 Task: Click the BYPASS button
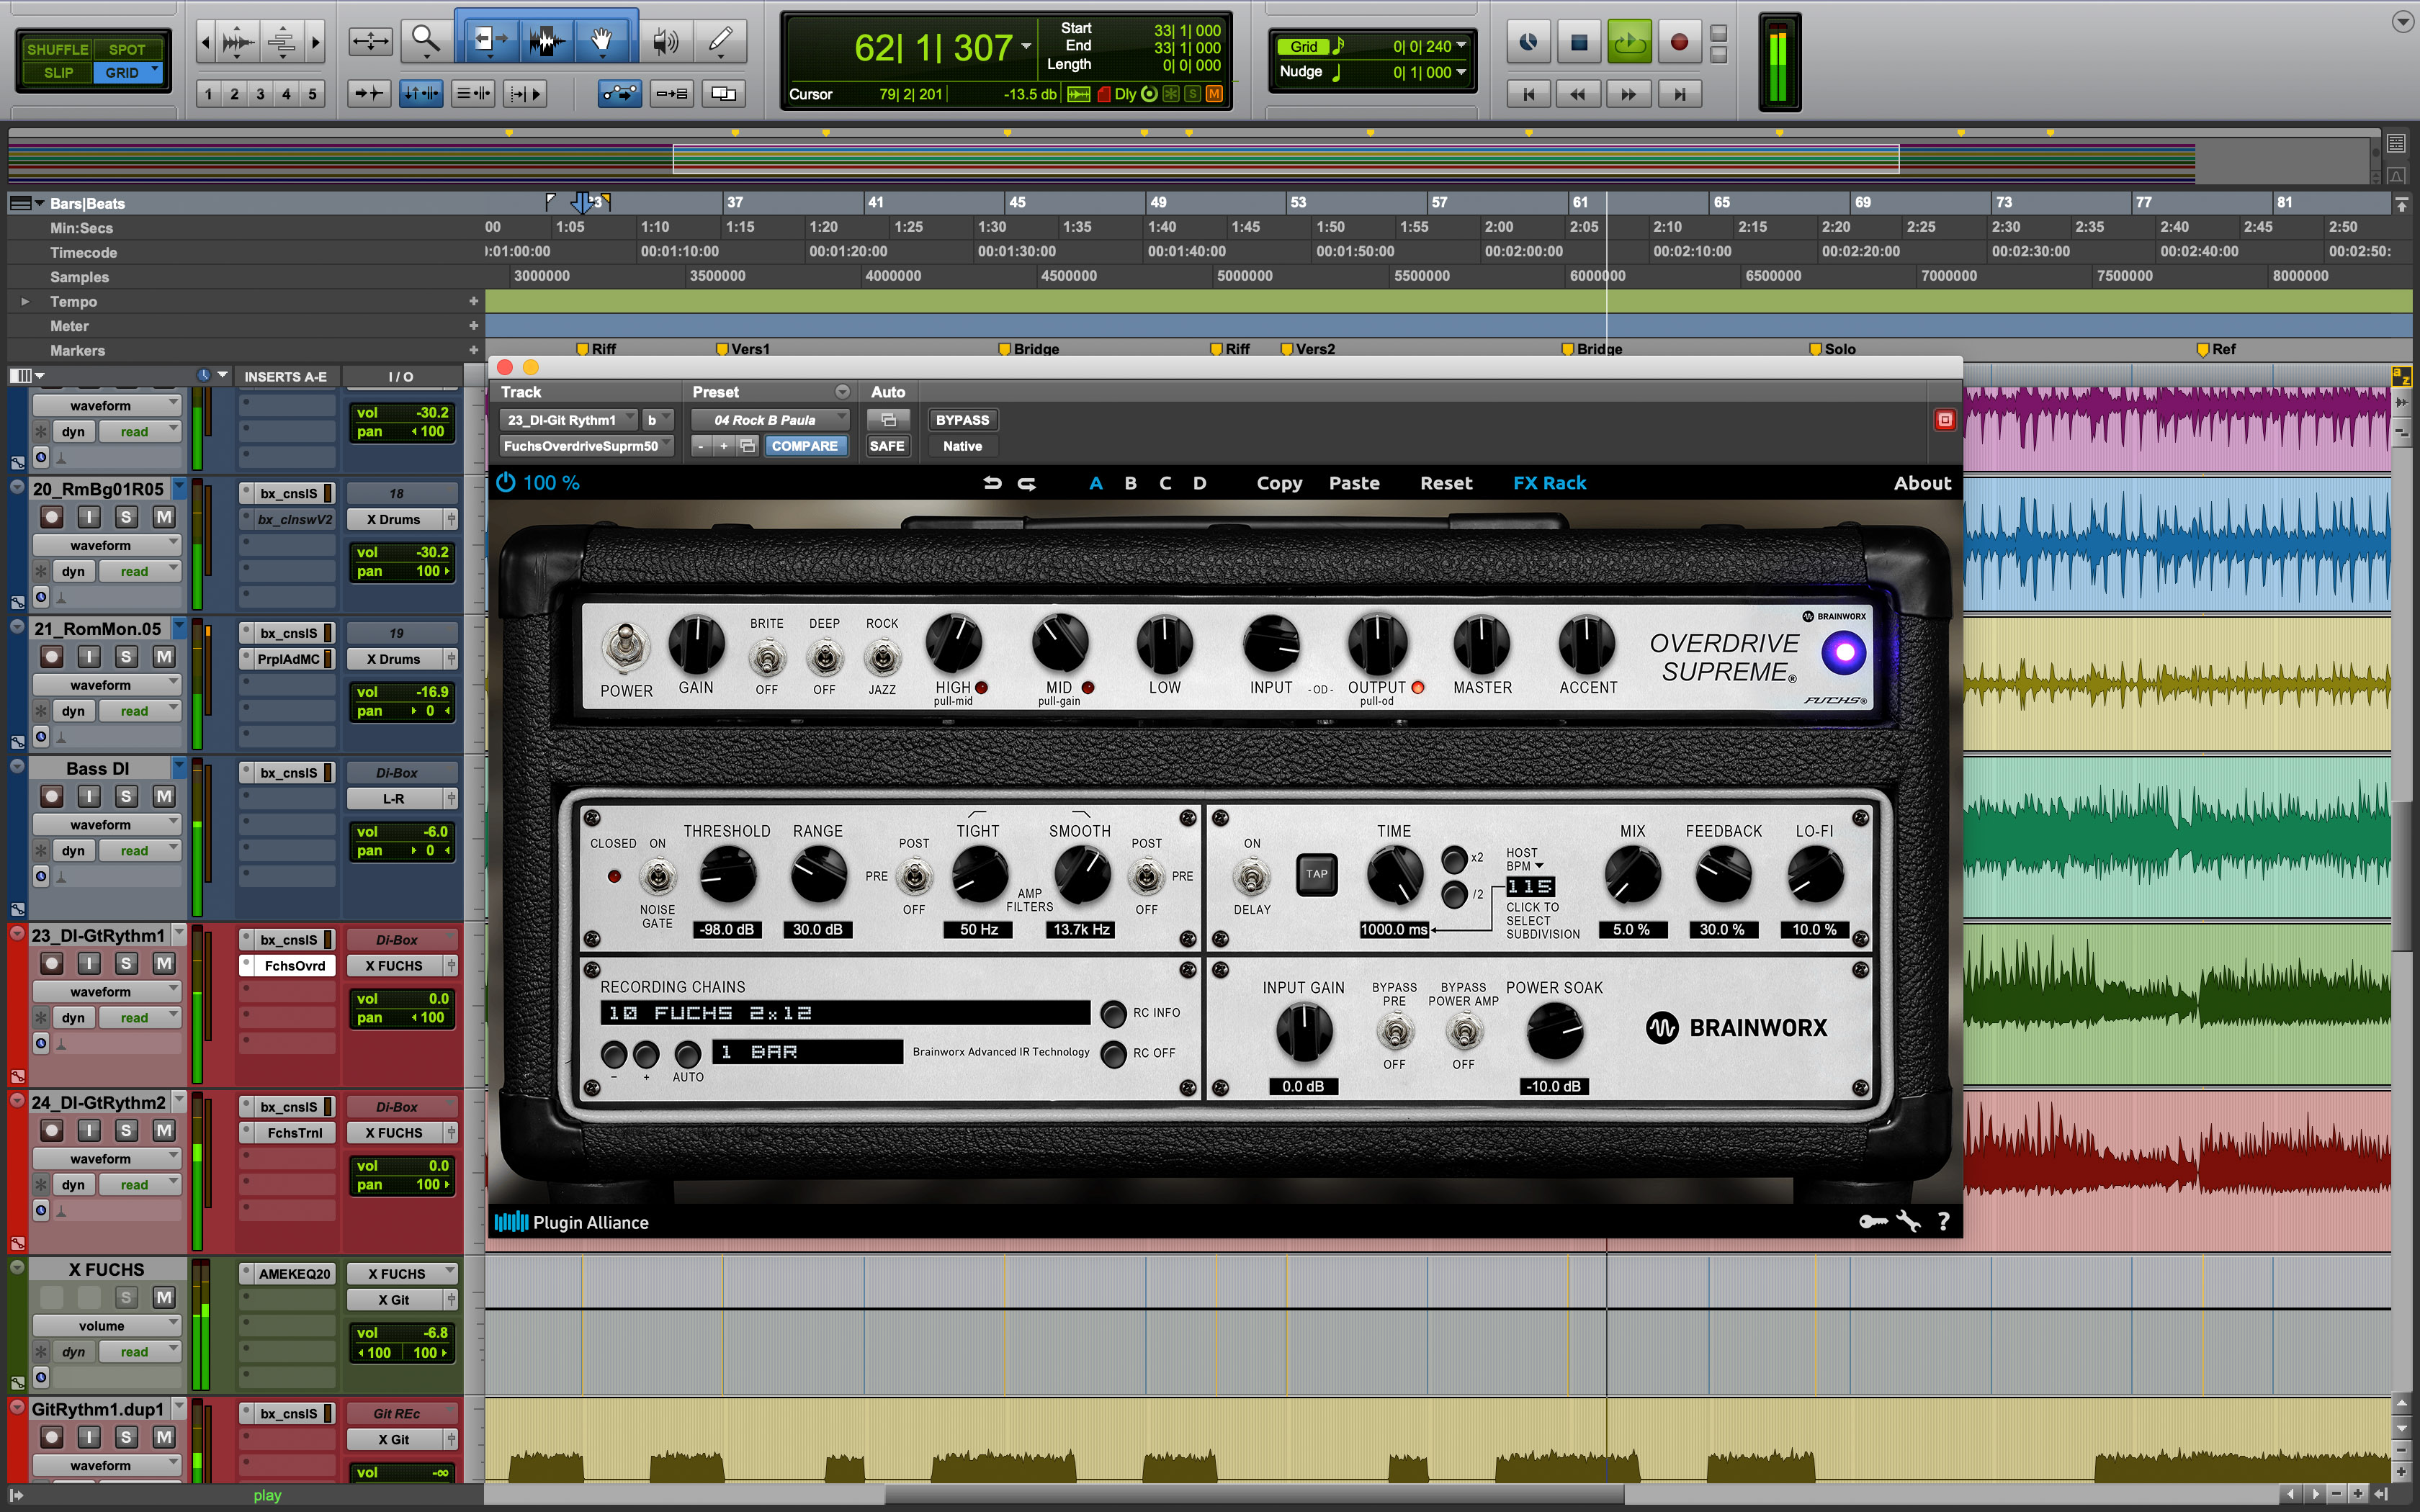point(962,420)
